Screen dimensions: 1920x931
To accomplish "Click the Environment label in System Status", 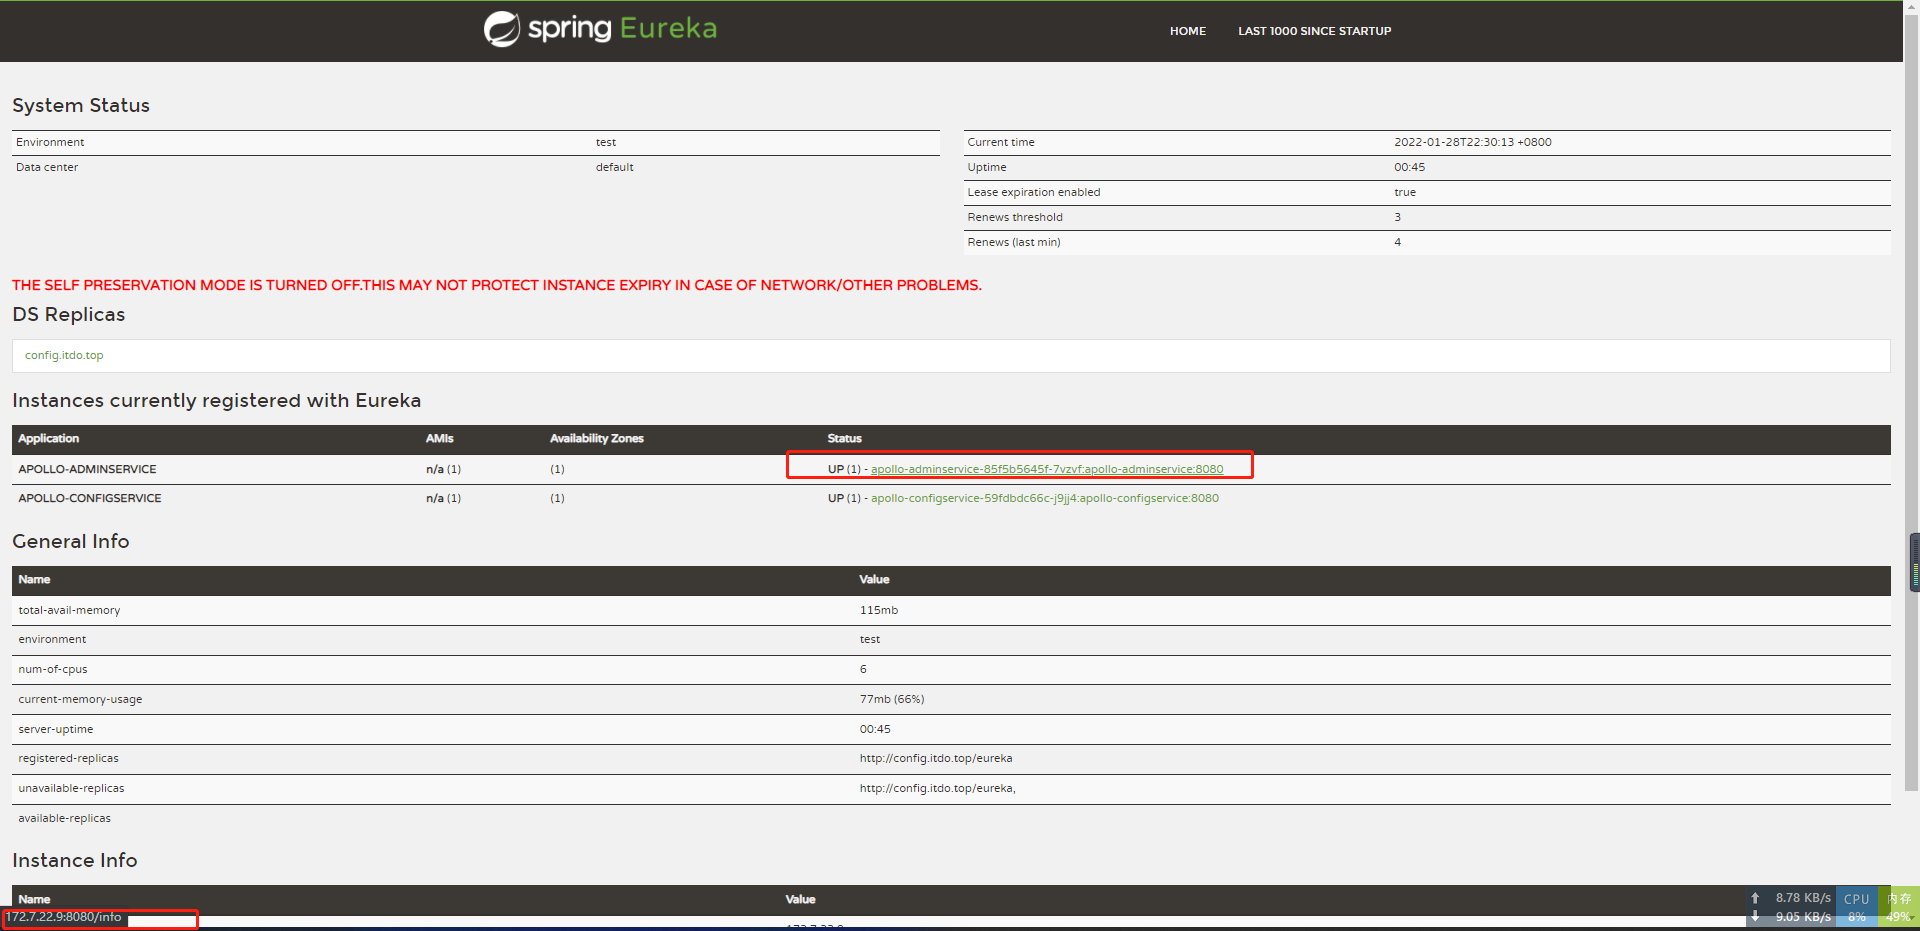I will [x=50, y=142].
